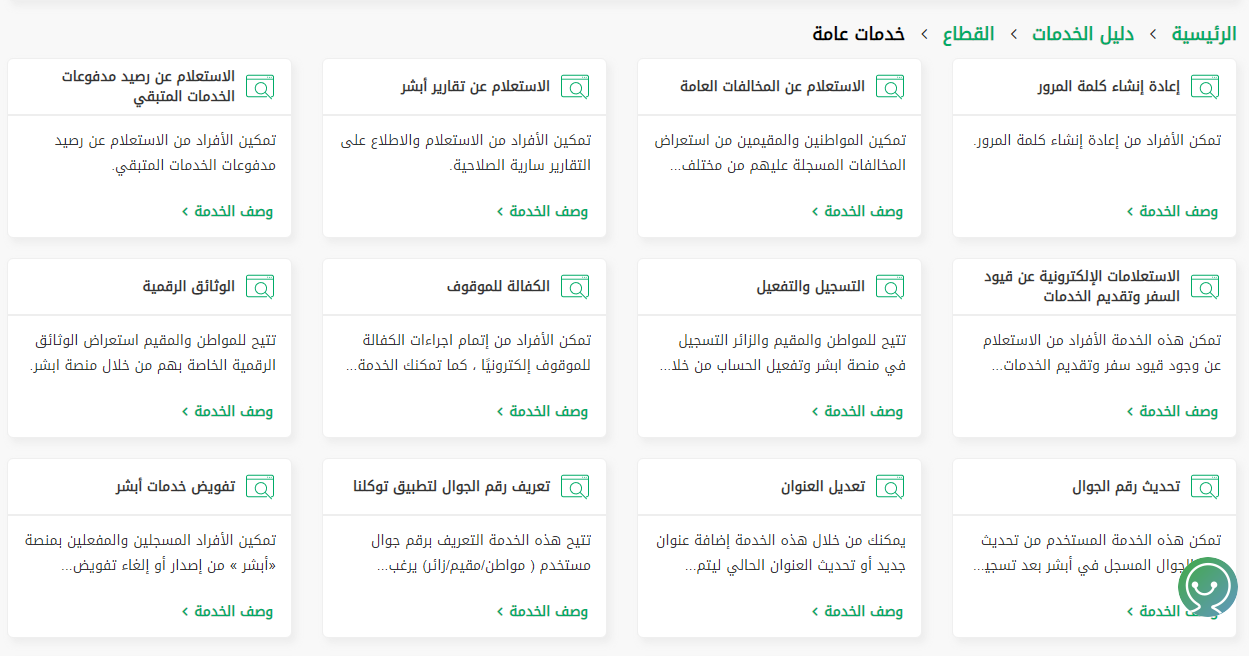Expand وصف الخدمة under الوثائق الرقمية
The image size is (1249, 656).
click(227, 411)
